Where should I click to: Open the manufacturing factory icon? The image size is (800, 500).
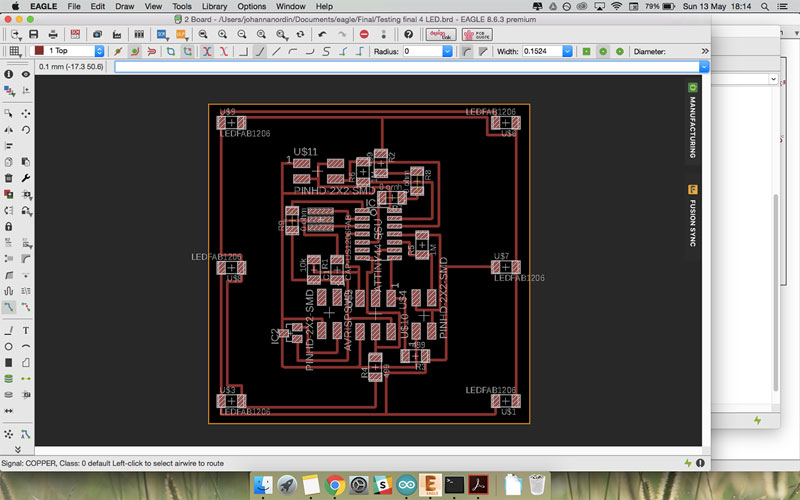click(117, 35)
